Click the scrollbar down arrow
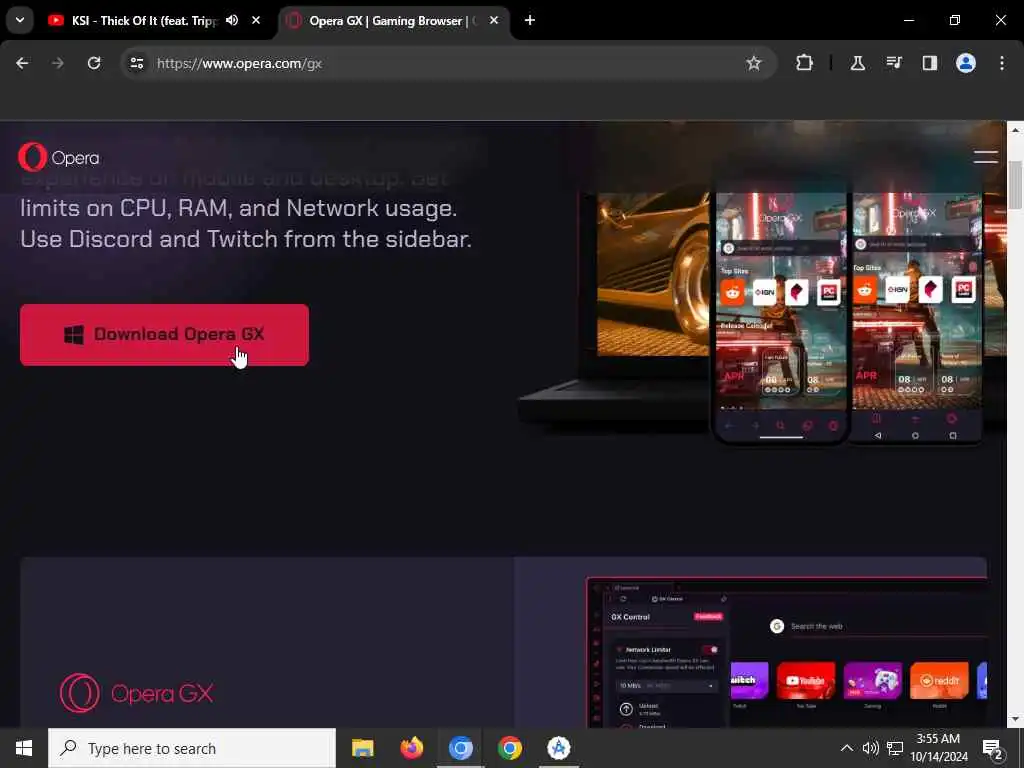Viewport: 1024px width, 768px height. tap(1015, 720)
